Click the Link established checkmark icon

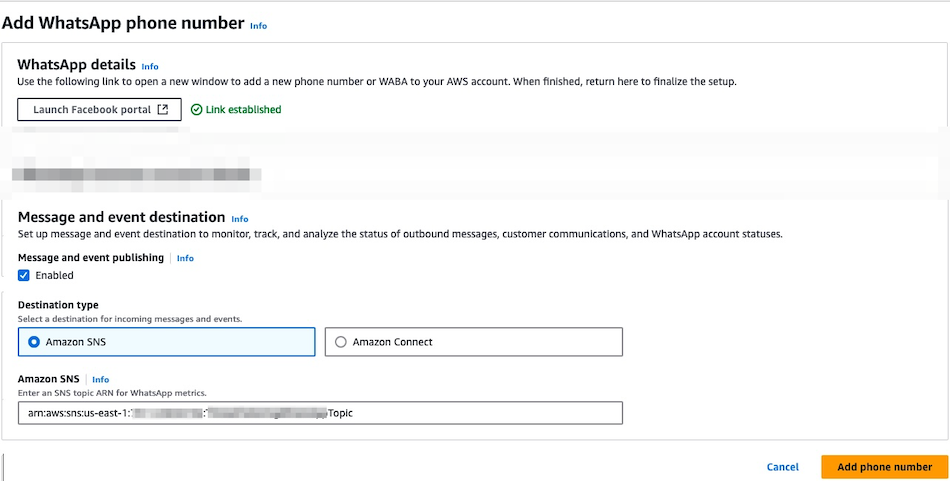(x=196, y=110)
